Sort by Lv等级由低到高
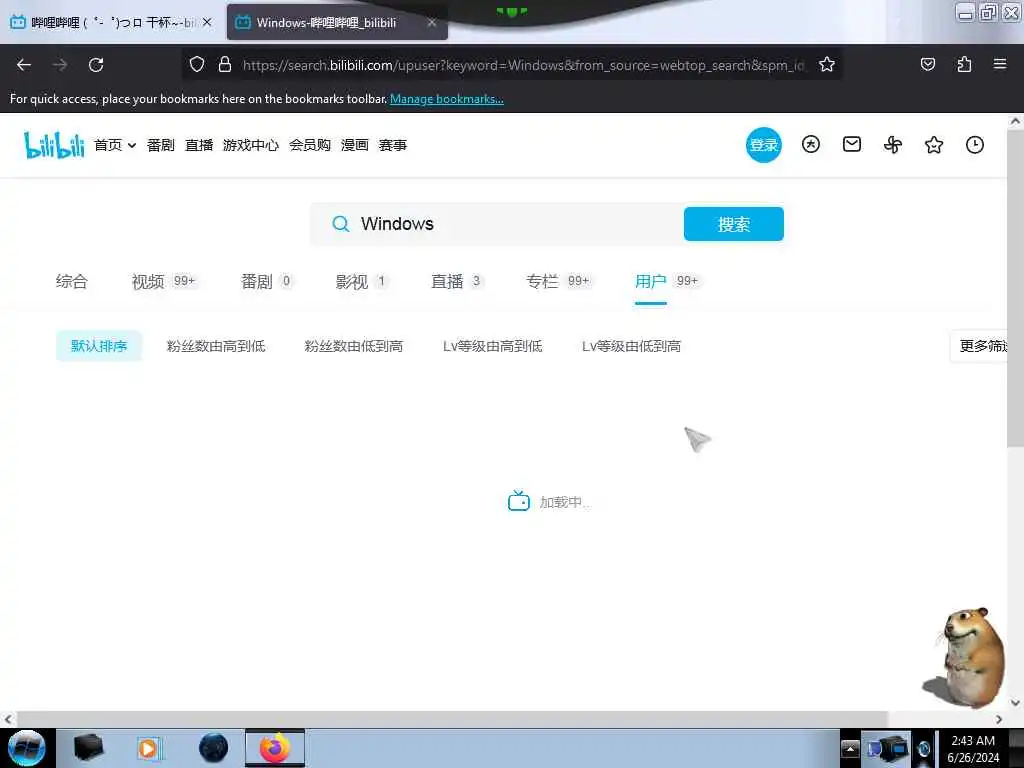The width and height of the screenshot is (1024, 768). pyautogui.click(x=631, y=346)
